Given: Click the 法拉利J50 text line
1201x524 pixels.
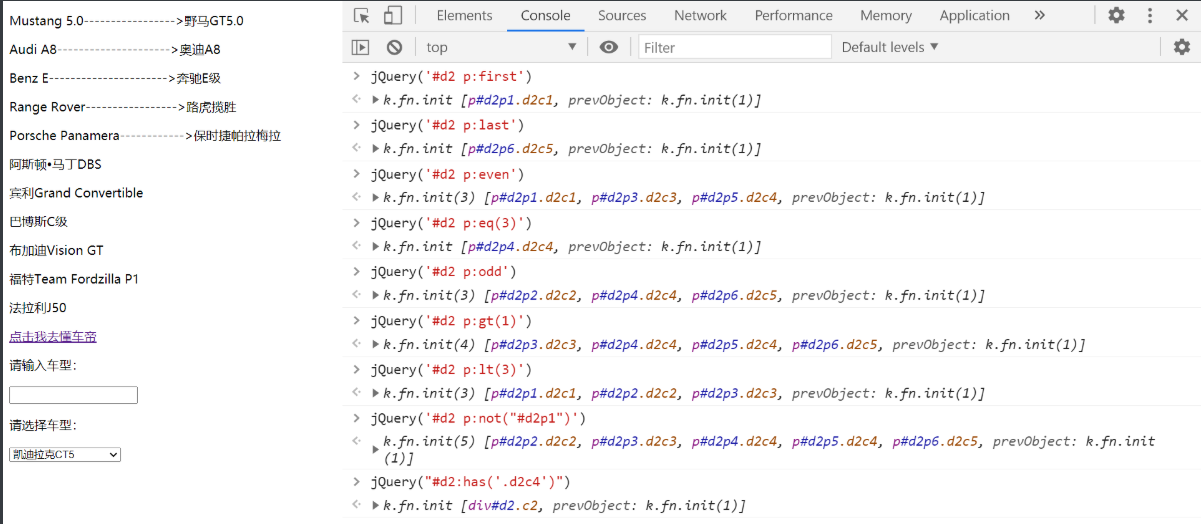Looking at the screenshot, I should click(x=38, y=308).
